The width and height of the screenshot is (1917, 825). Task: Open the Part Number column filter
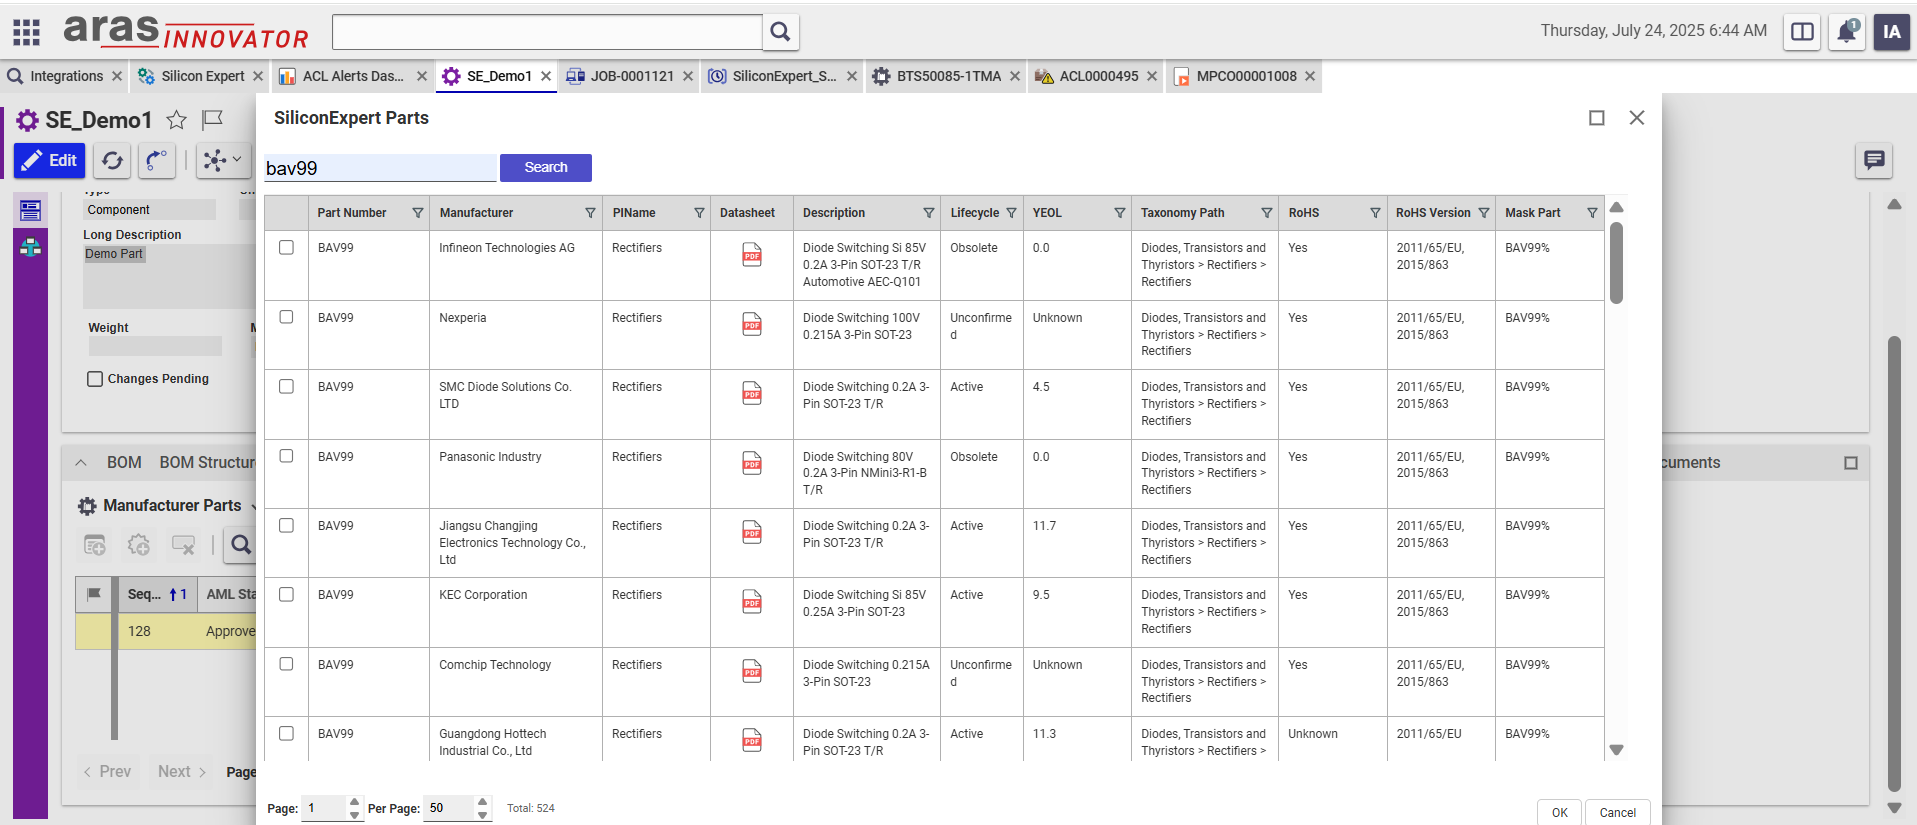click(x=418, y=213)
